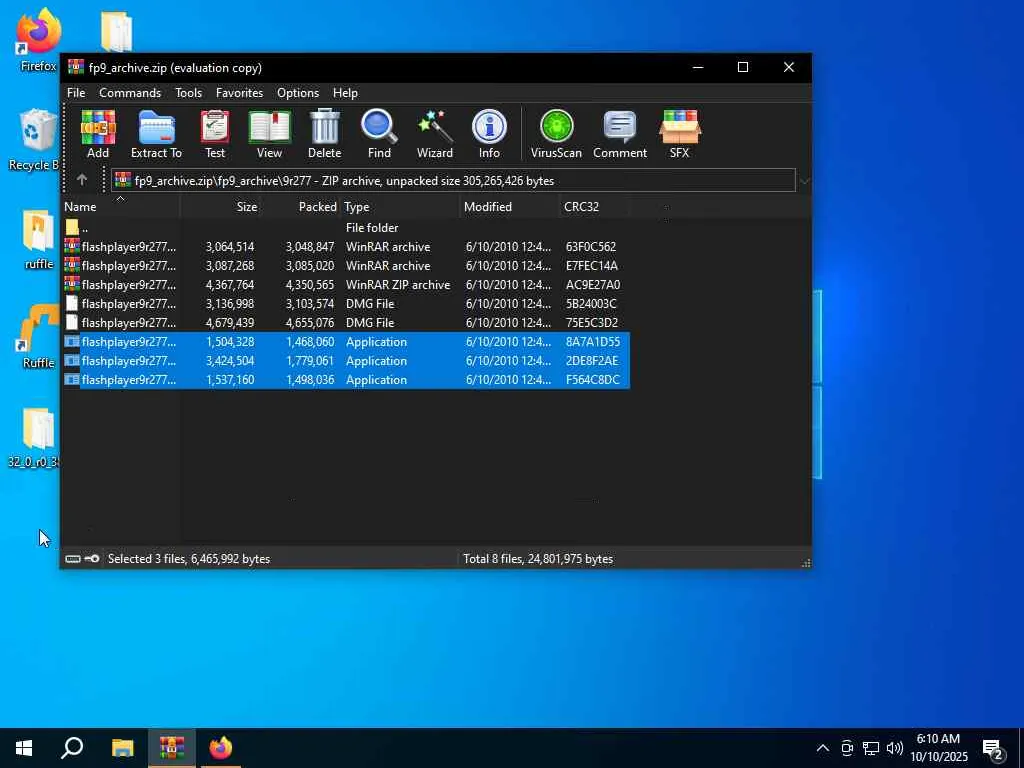
Task: Expand the address path dropdown arrow
Action: pos(804,181)
